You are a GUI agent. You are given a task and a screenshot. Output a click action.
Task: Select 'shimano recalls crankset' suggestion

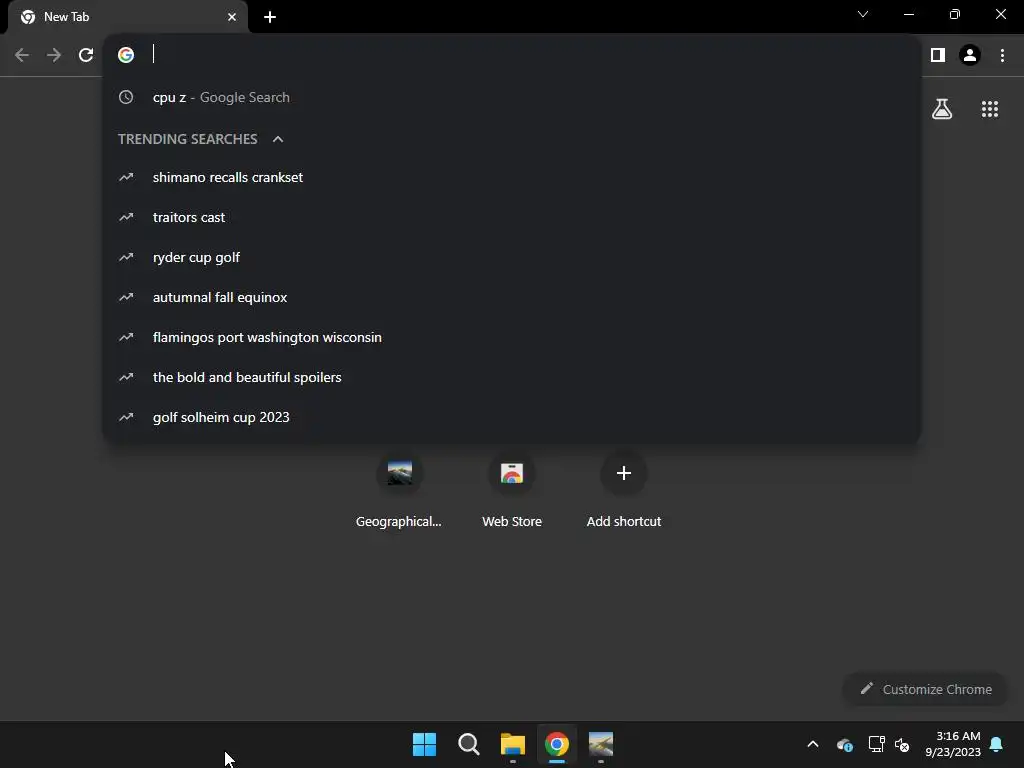click(x=512, y=178)
